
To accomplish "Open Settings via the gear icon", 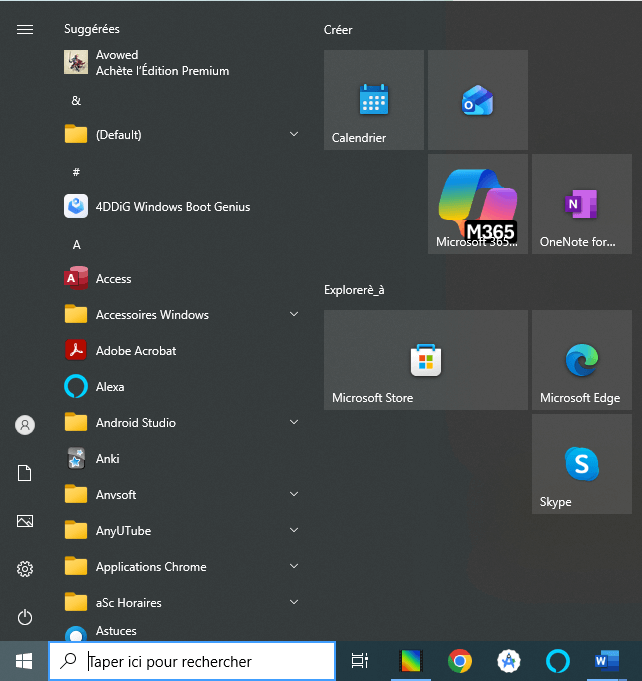I will (x=25, y=569).
